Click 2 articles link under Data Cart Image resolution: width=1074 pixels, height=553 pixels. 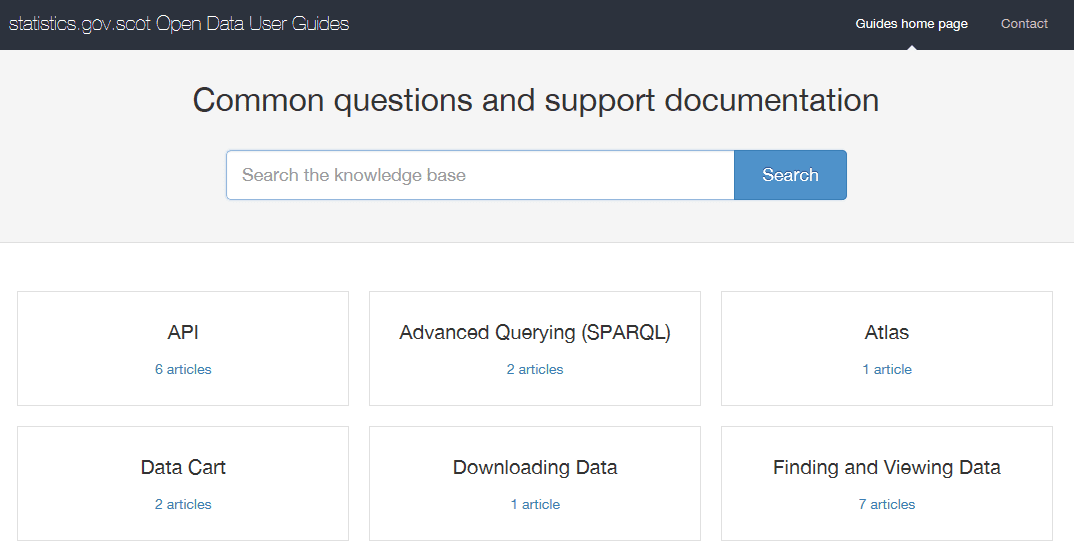tap(183, 505)
